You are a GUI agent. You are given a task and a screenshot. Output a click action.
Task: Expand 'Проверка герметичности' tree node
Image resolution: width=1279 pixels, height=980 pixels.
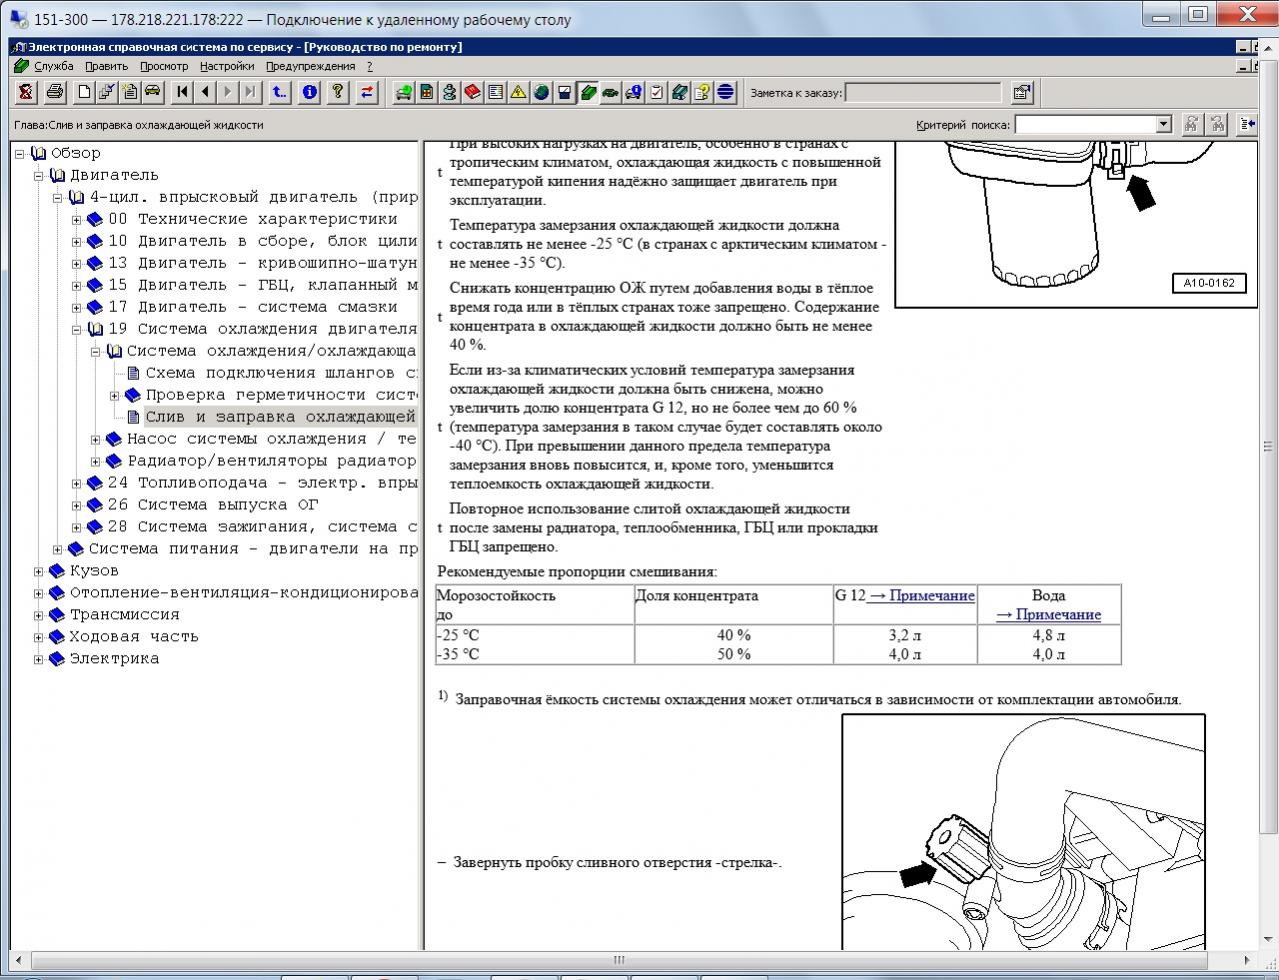115,395
